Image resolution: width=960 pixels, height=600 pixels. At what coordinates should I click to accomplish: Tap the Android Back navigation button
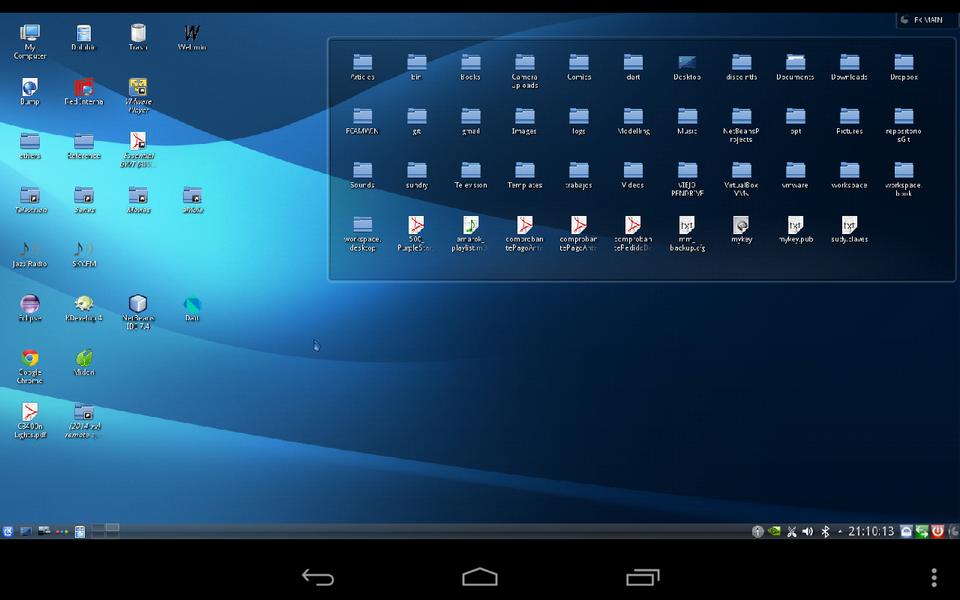pos(318,577)
